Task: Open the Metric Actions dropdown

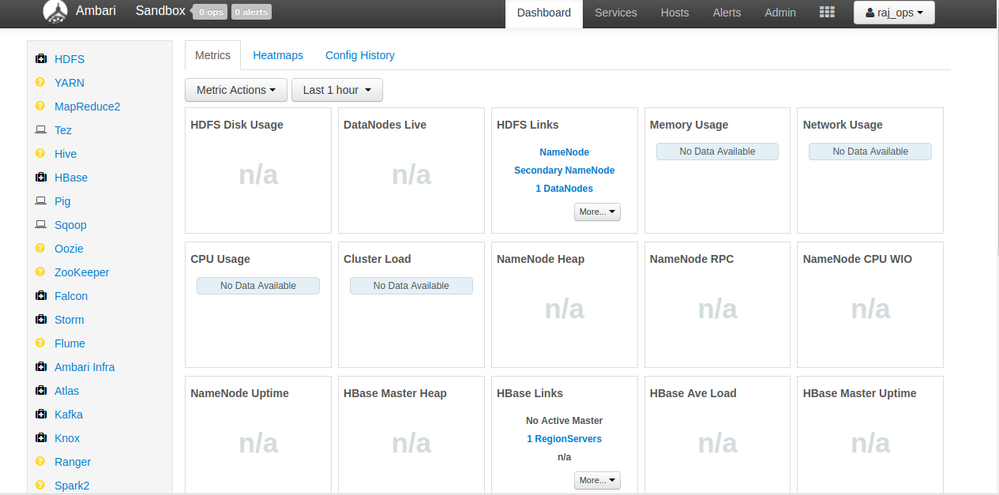Action: coord(236,90)
